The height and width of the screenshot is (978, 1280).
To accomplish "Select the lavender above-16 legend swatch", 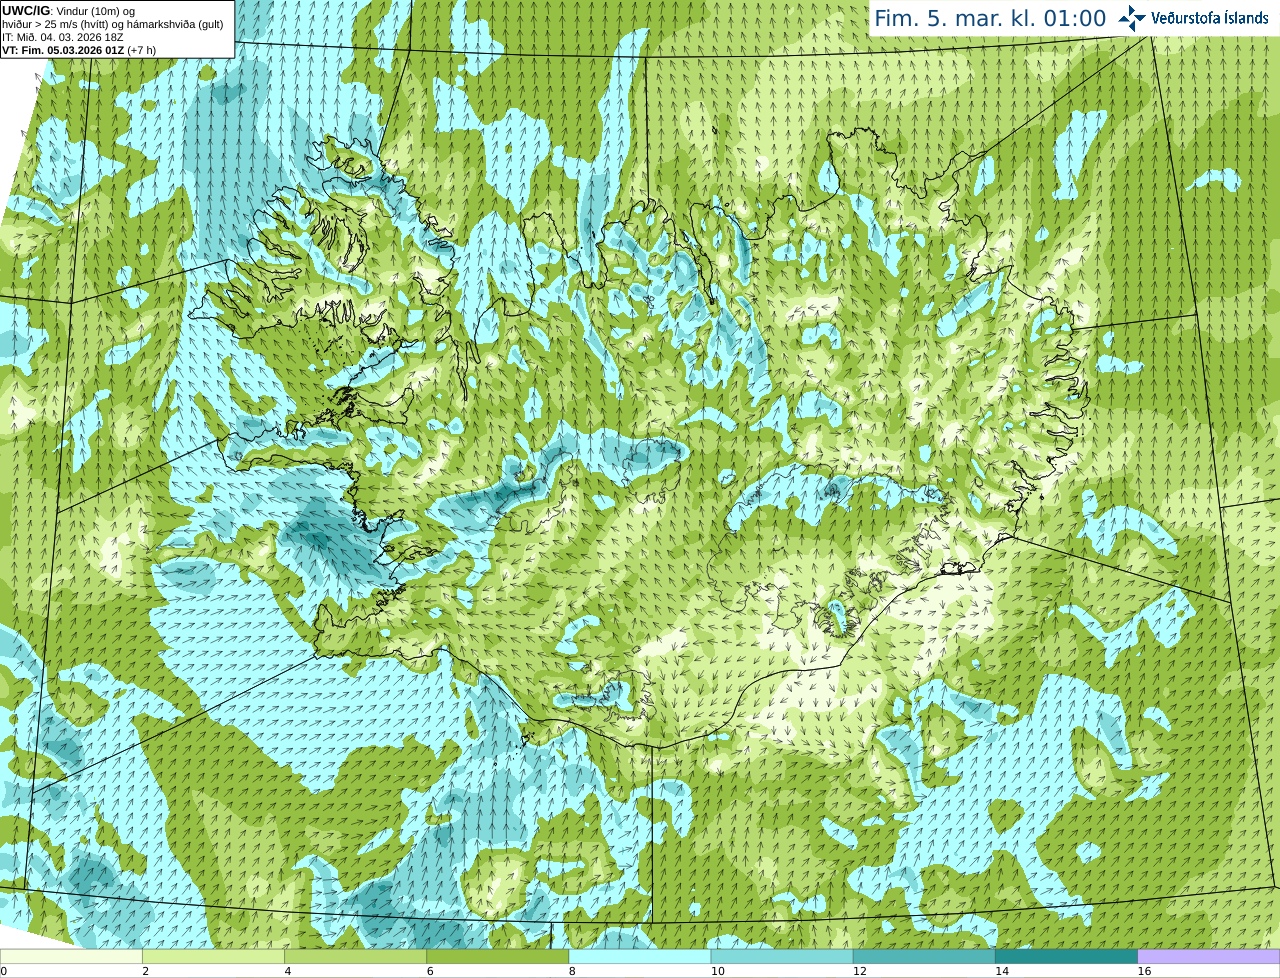I will tap(1209, 957).
